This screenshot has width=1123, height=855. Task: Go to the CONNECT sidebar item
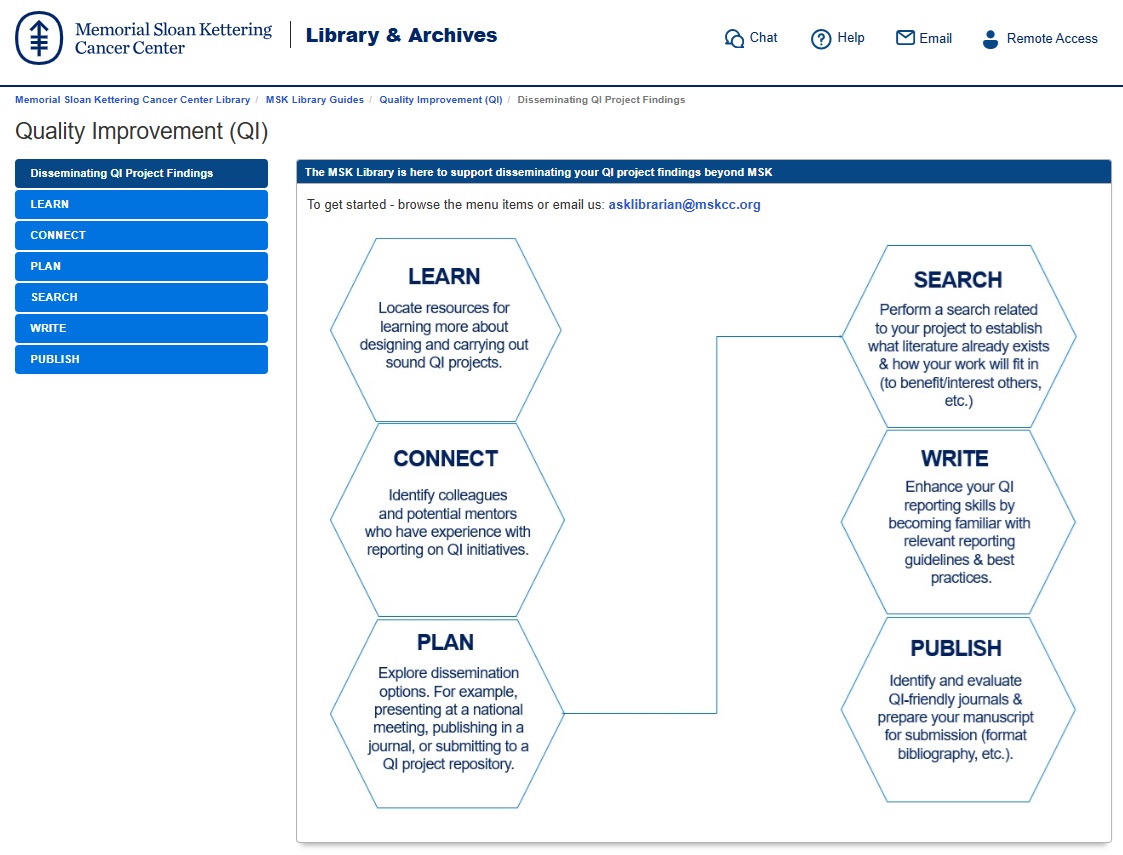[x=141, y=235]
